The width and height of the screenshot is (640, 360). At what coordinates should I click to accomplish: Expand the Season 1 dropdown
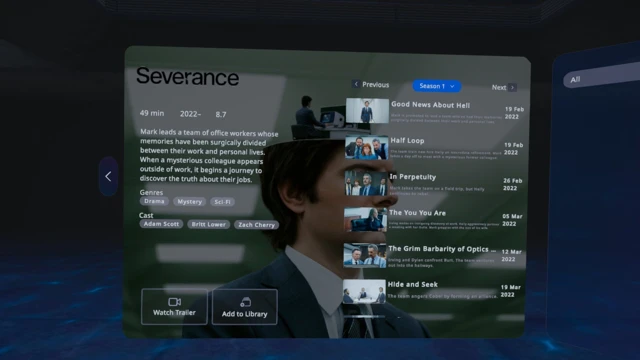[436, 86]
